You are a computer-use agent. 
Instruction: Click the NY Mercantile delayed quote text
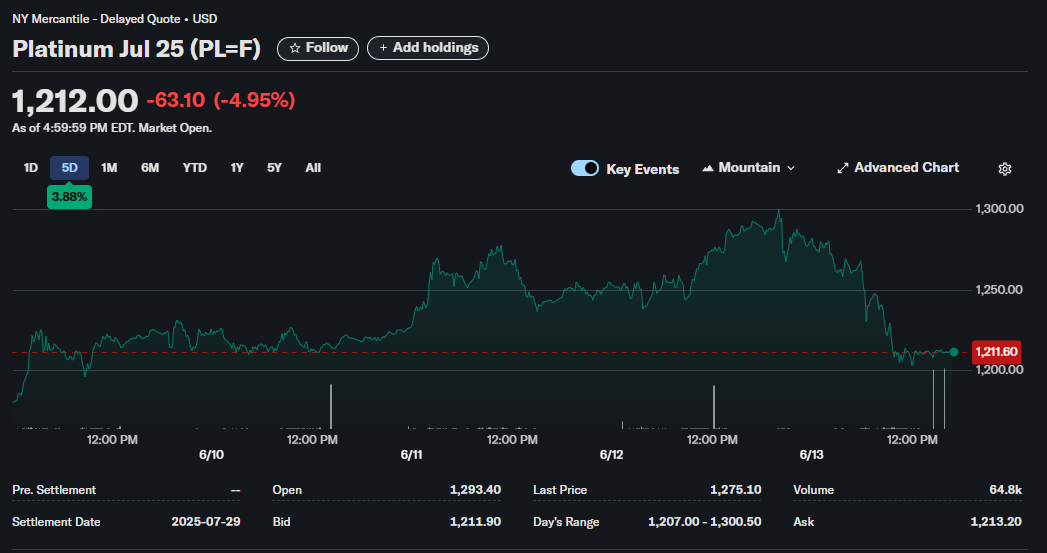pyautogui.click(x=115, y=19)
